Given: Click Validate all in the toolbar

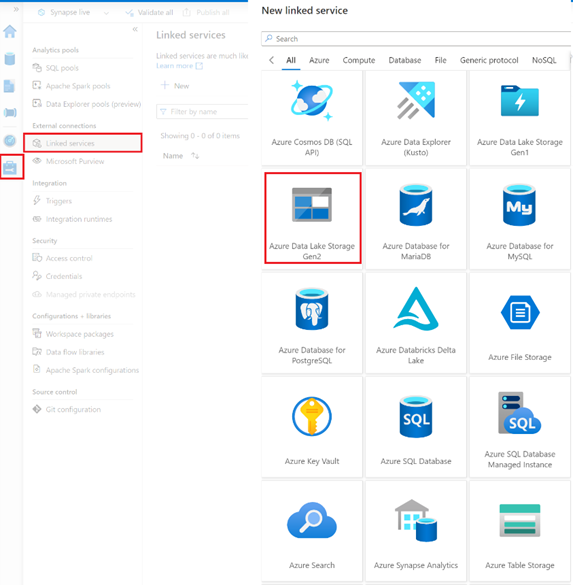Looking at the screenshot, I should point(150,13).
